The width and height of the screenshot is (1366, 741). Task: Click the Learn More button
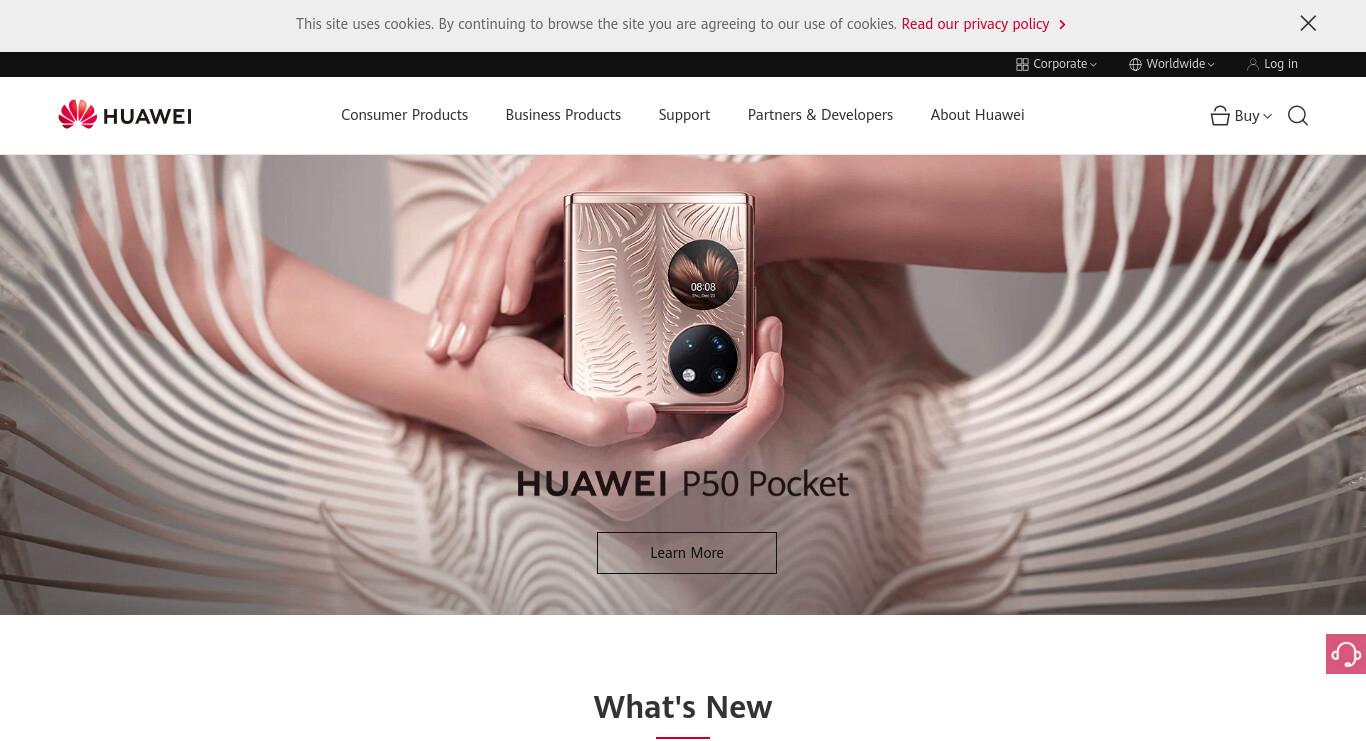click(687, 553)
